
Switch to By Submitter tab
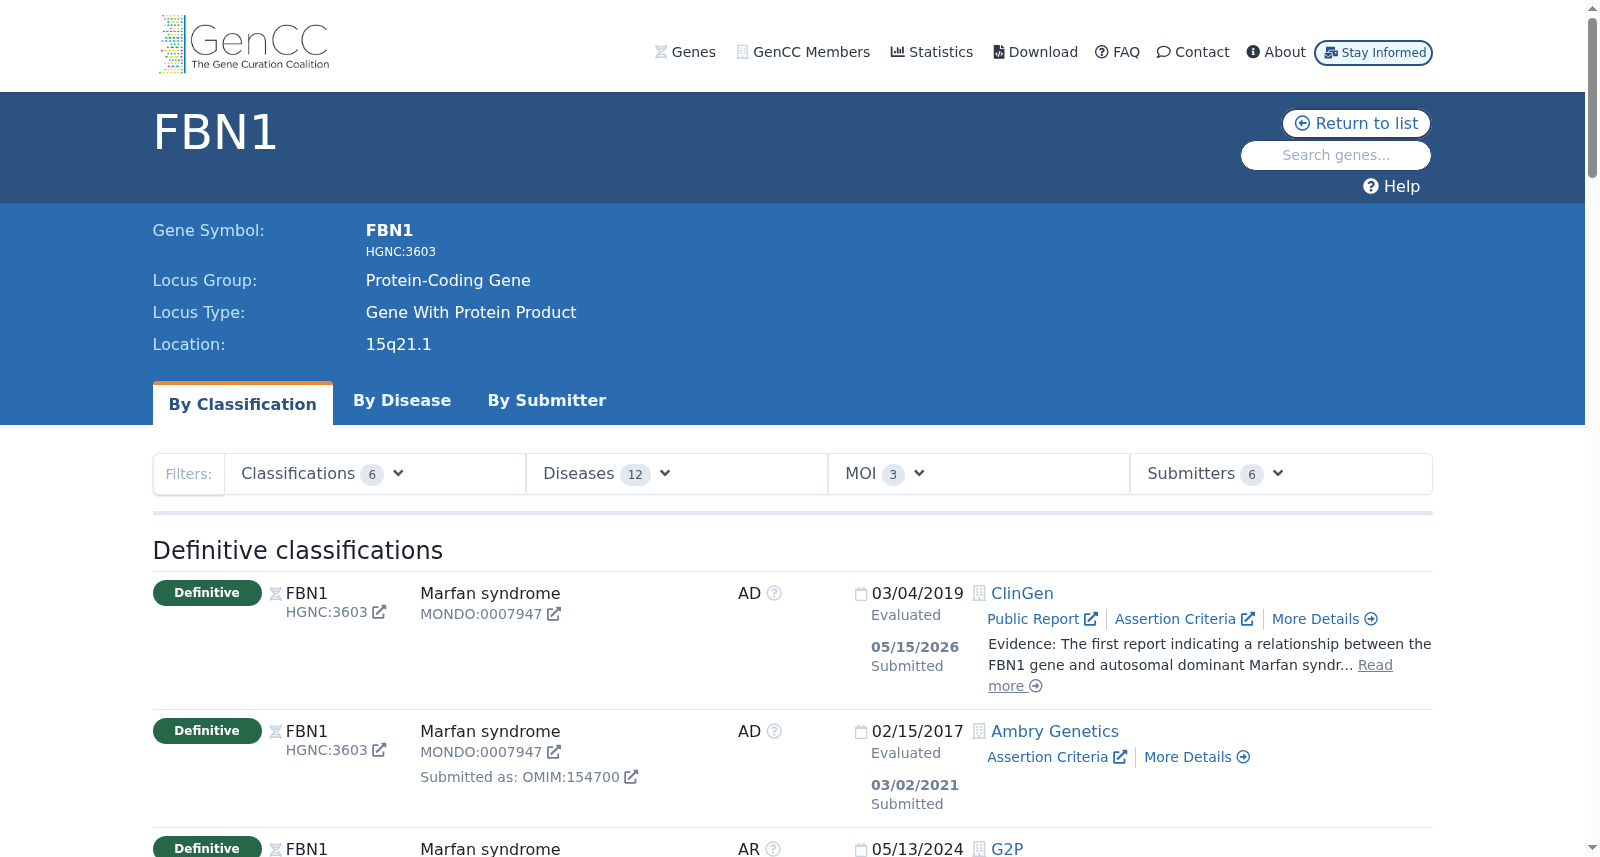547,400
